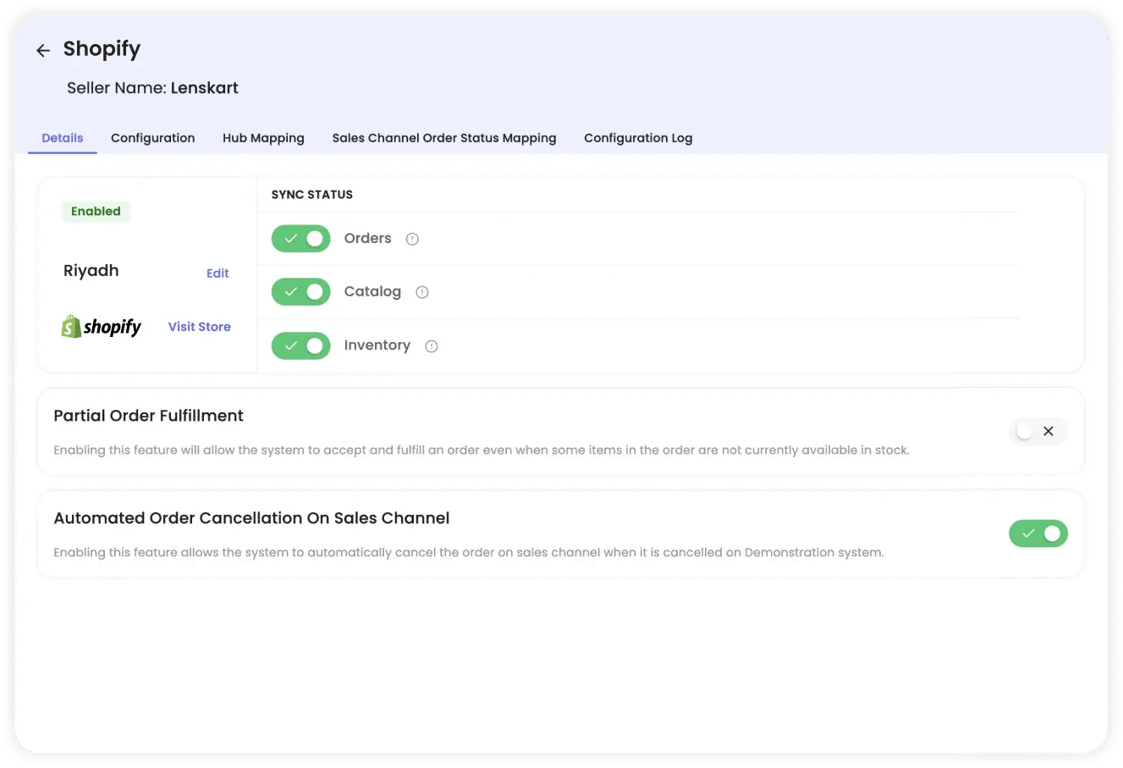Click the Shopify page title
Screen dimensions: 1123x768
click(102, 49)
